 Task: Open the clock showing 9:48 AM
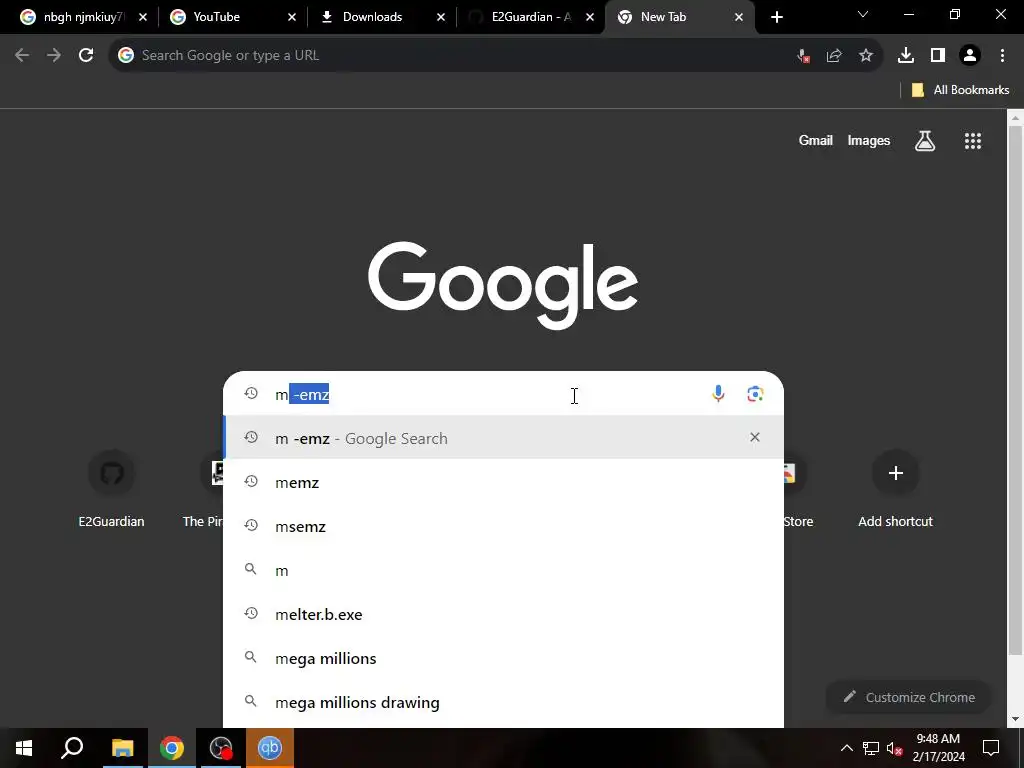[x=938, y=748]
